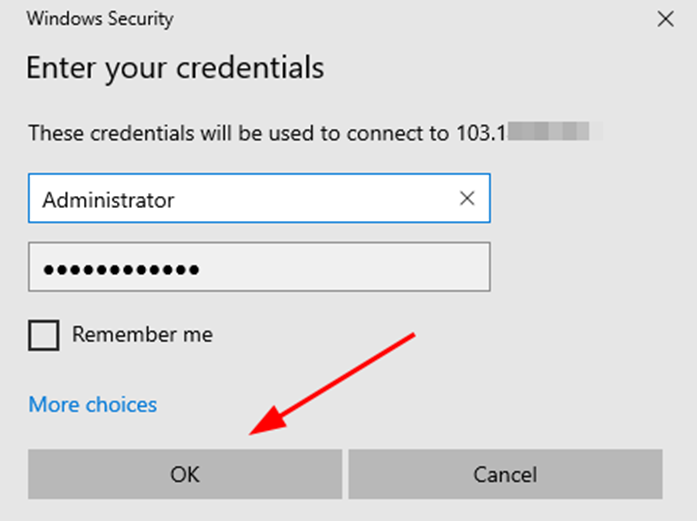The image size is (697, 521).
Task: Click the Windows Security title text
Action: click(x=99, y=18)
